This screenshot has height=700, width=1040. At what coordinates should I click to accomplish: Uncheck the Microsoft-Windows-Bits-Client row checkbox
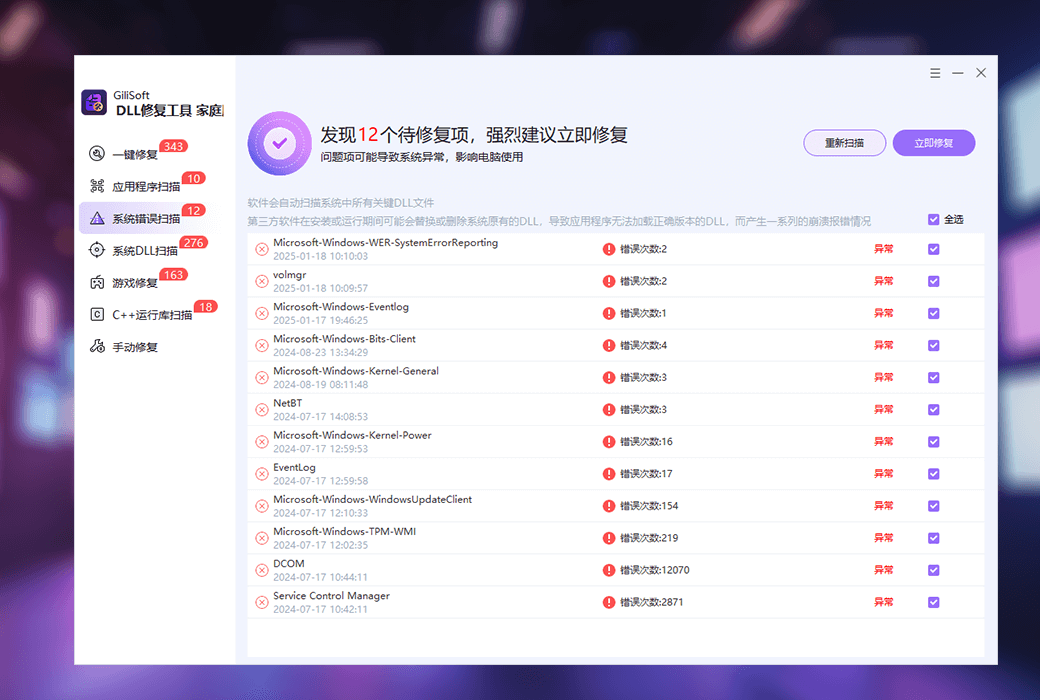(934, 346)
